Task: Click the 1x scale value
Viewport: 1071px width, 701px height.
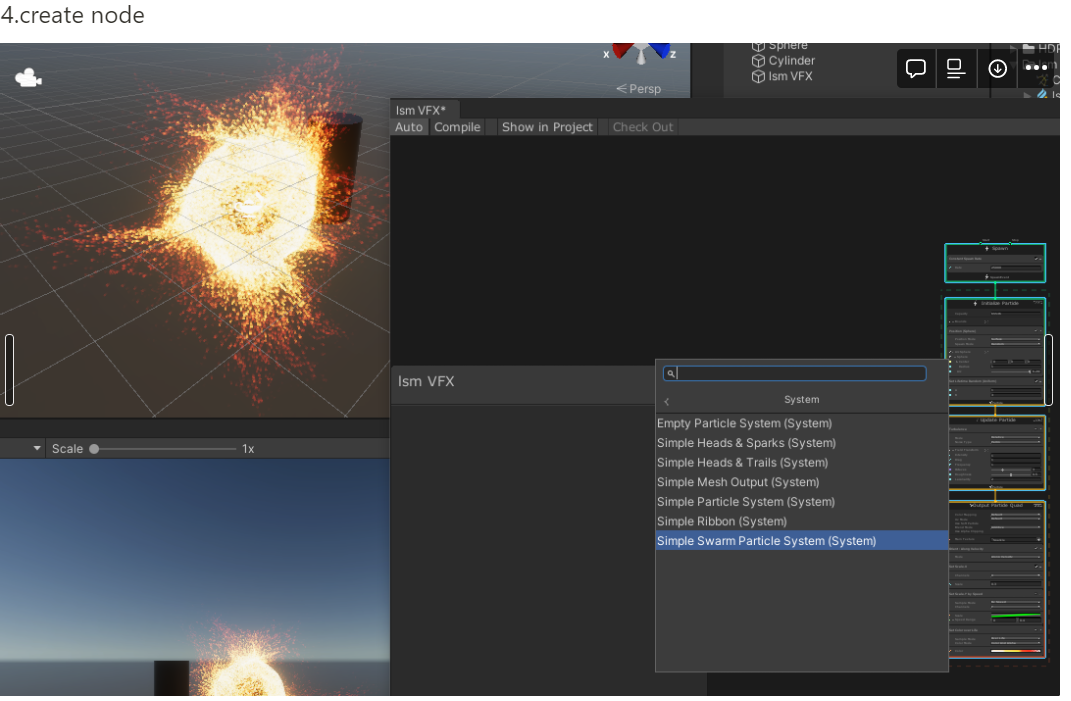Action: click(x=248, y=449)
